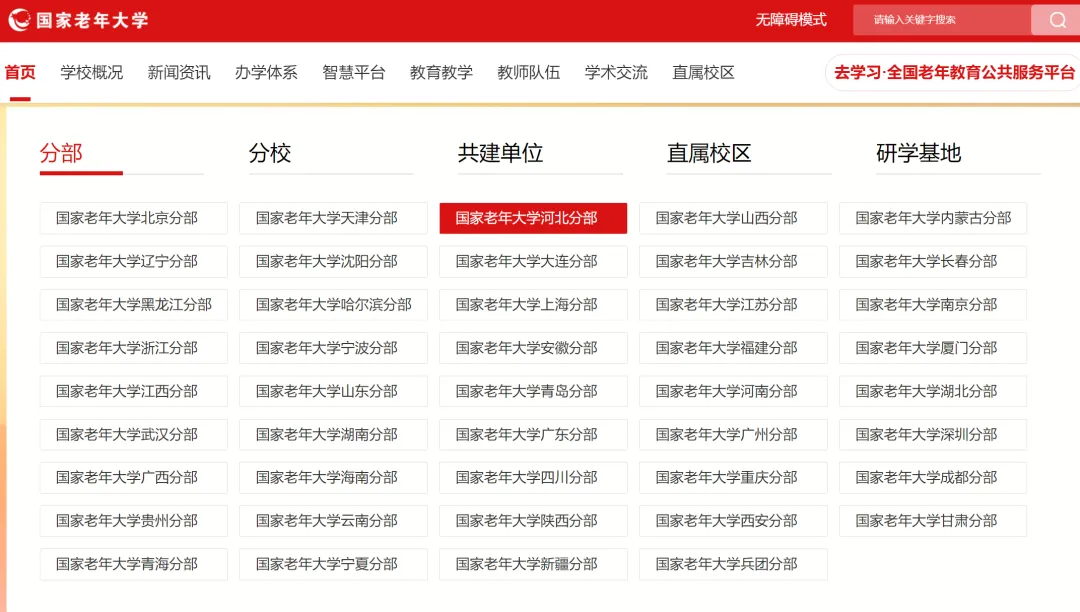Viewport: 1080px width, 612px height.
Task: Open 国家老年大学湖南分部
Action: coord(333,435)
